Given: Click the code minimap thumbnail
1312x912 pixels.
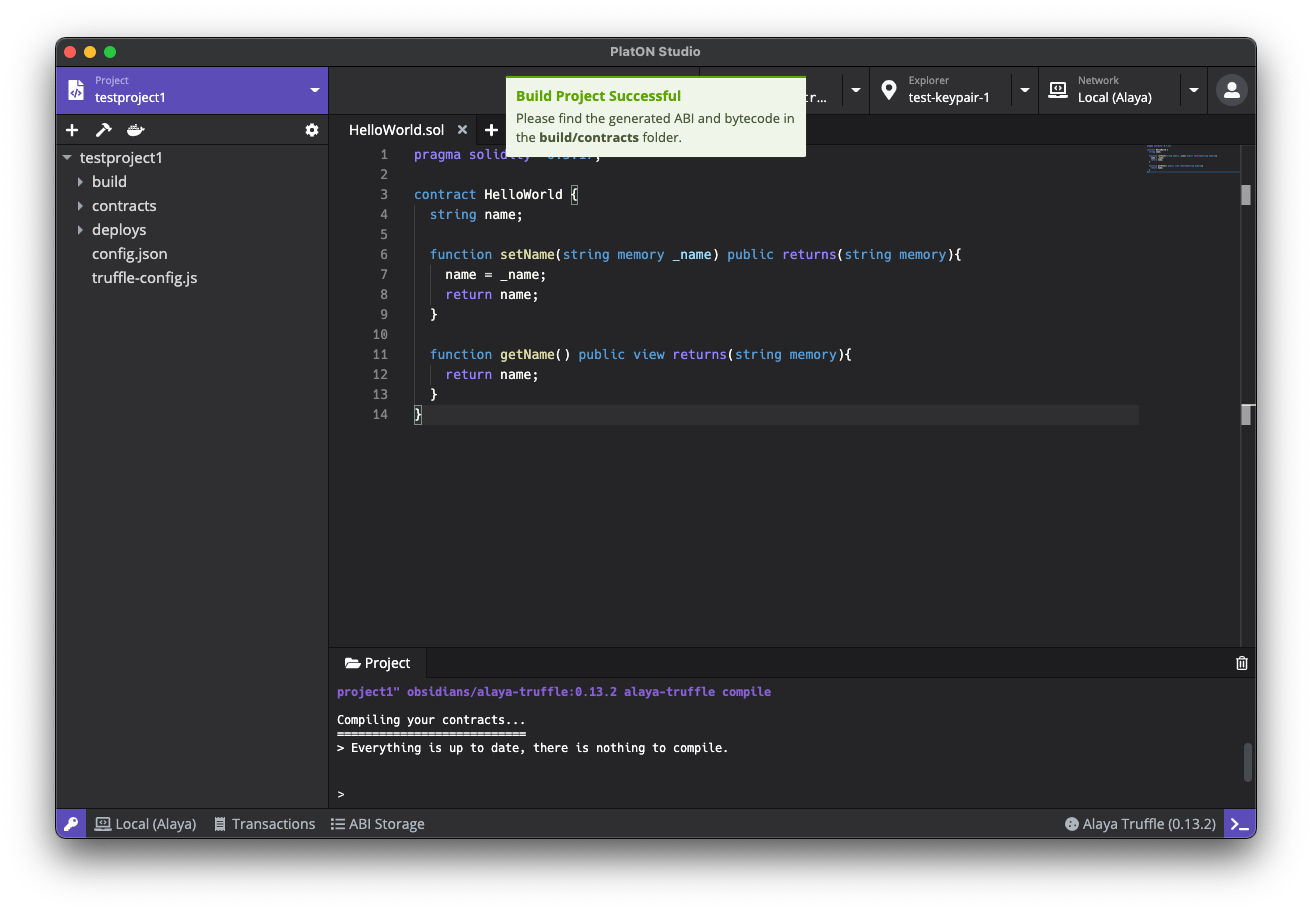Looking at the screenshot, I should (x=1192, y=159).
